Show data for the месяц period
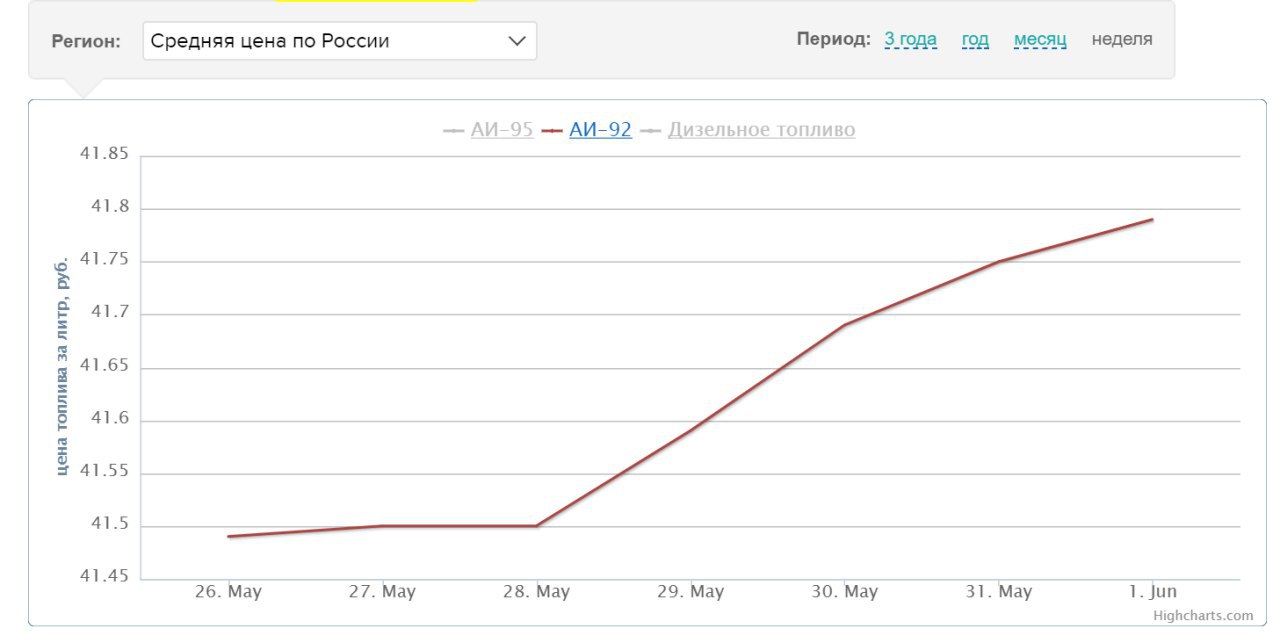Viewport: 1280px width, 643px height. [x=1040, y=40]
